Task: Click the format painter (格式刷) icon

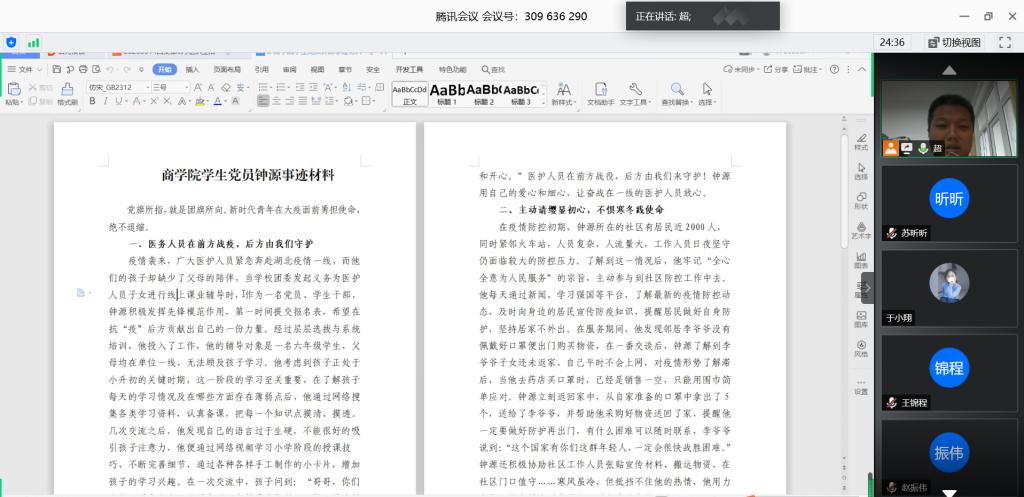Action: (x=67, y=90)
